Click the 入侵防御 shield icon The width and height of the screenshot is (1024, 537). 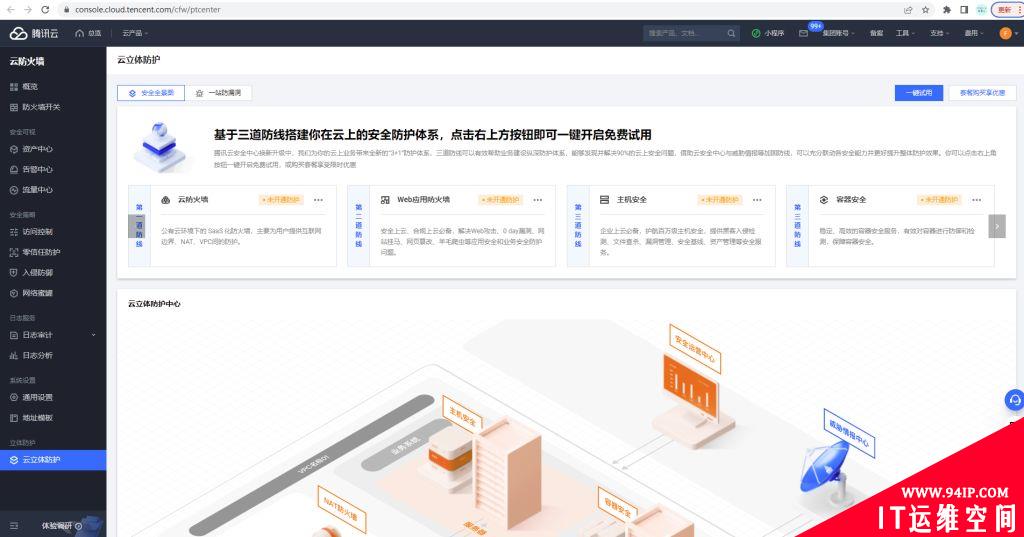click(x=14, y=272)
